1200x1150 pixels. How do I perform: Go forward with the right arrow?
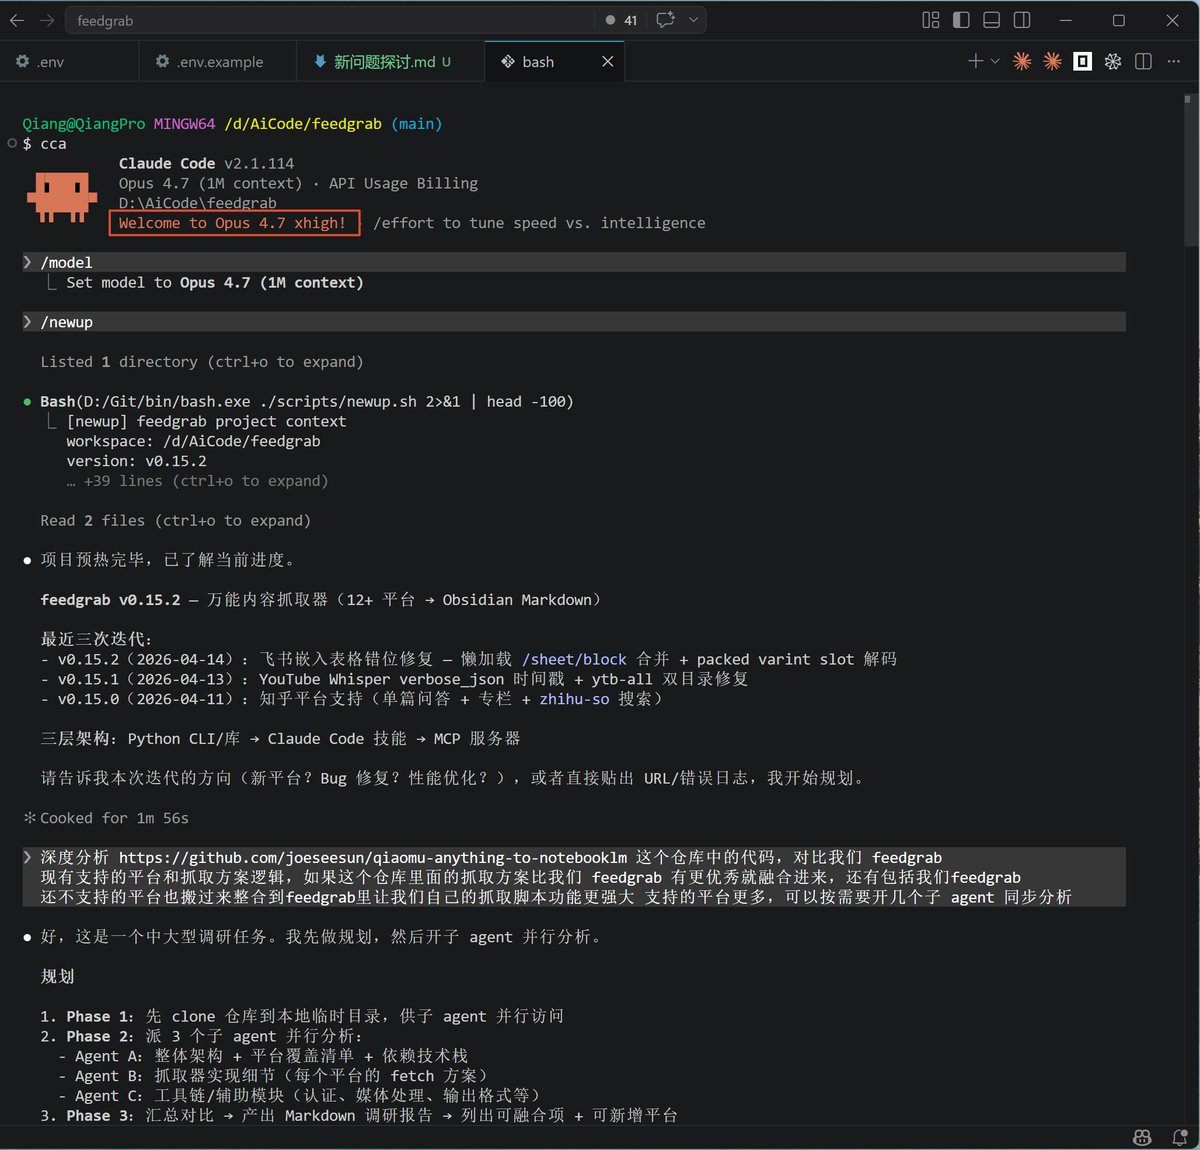(x=47, y=20)
